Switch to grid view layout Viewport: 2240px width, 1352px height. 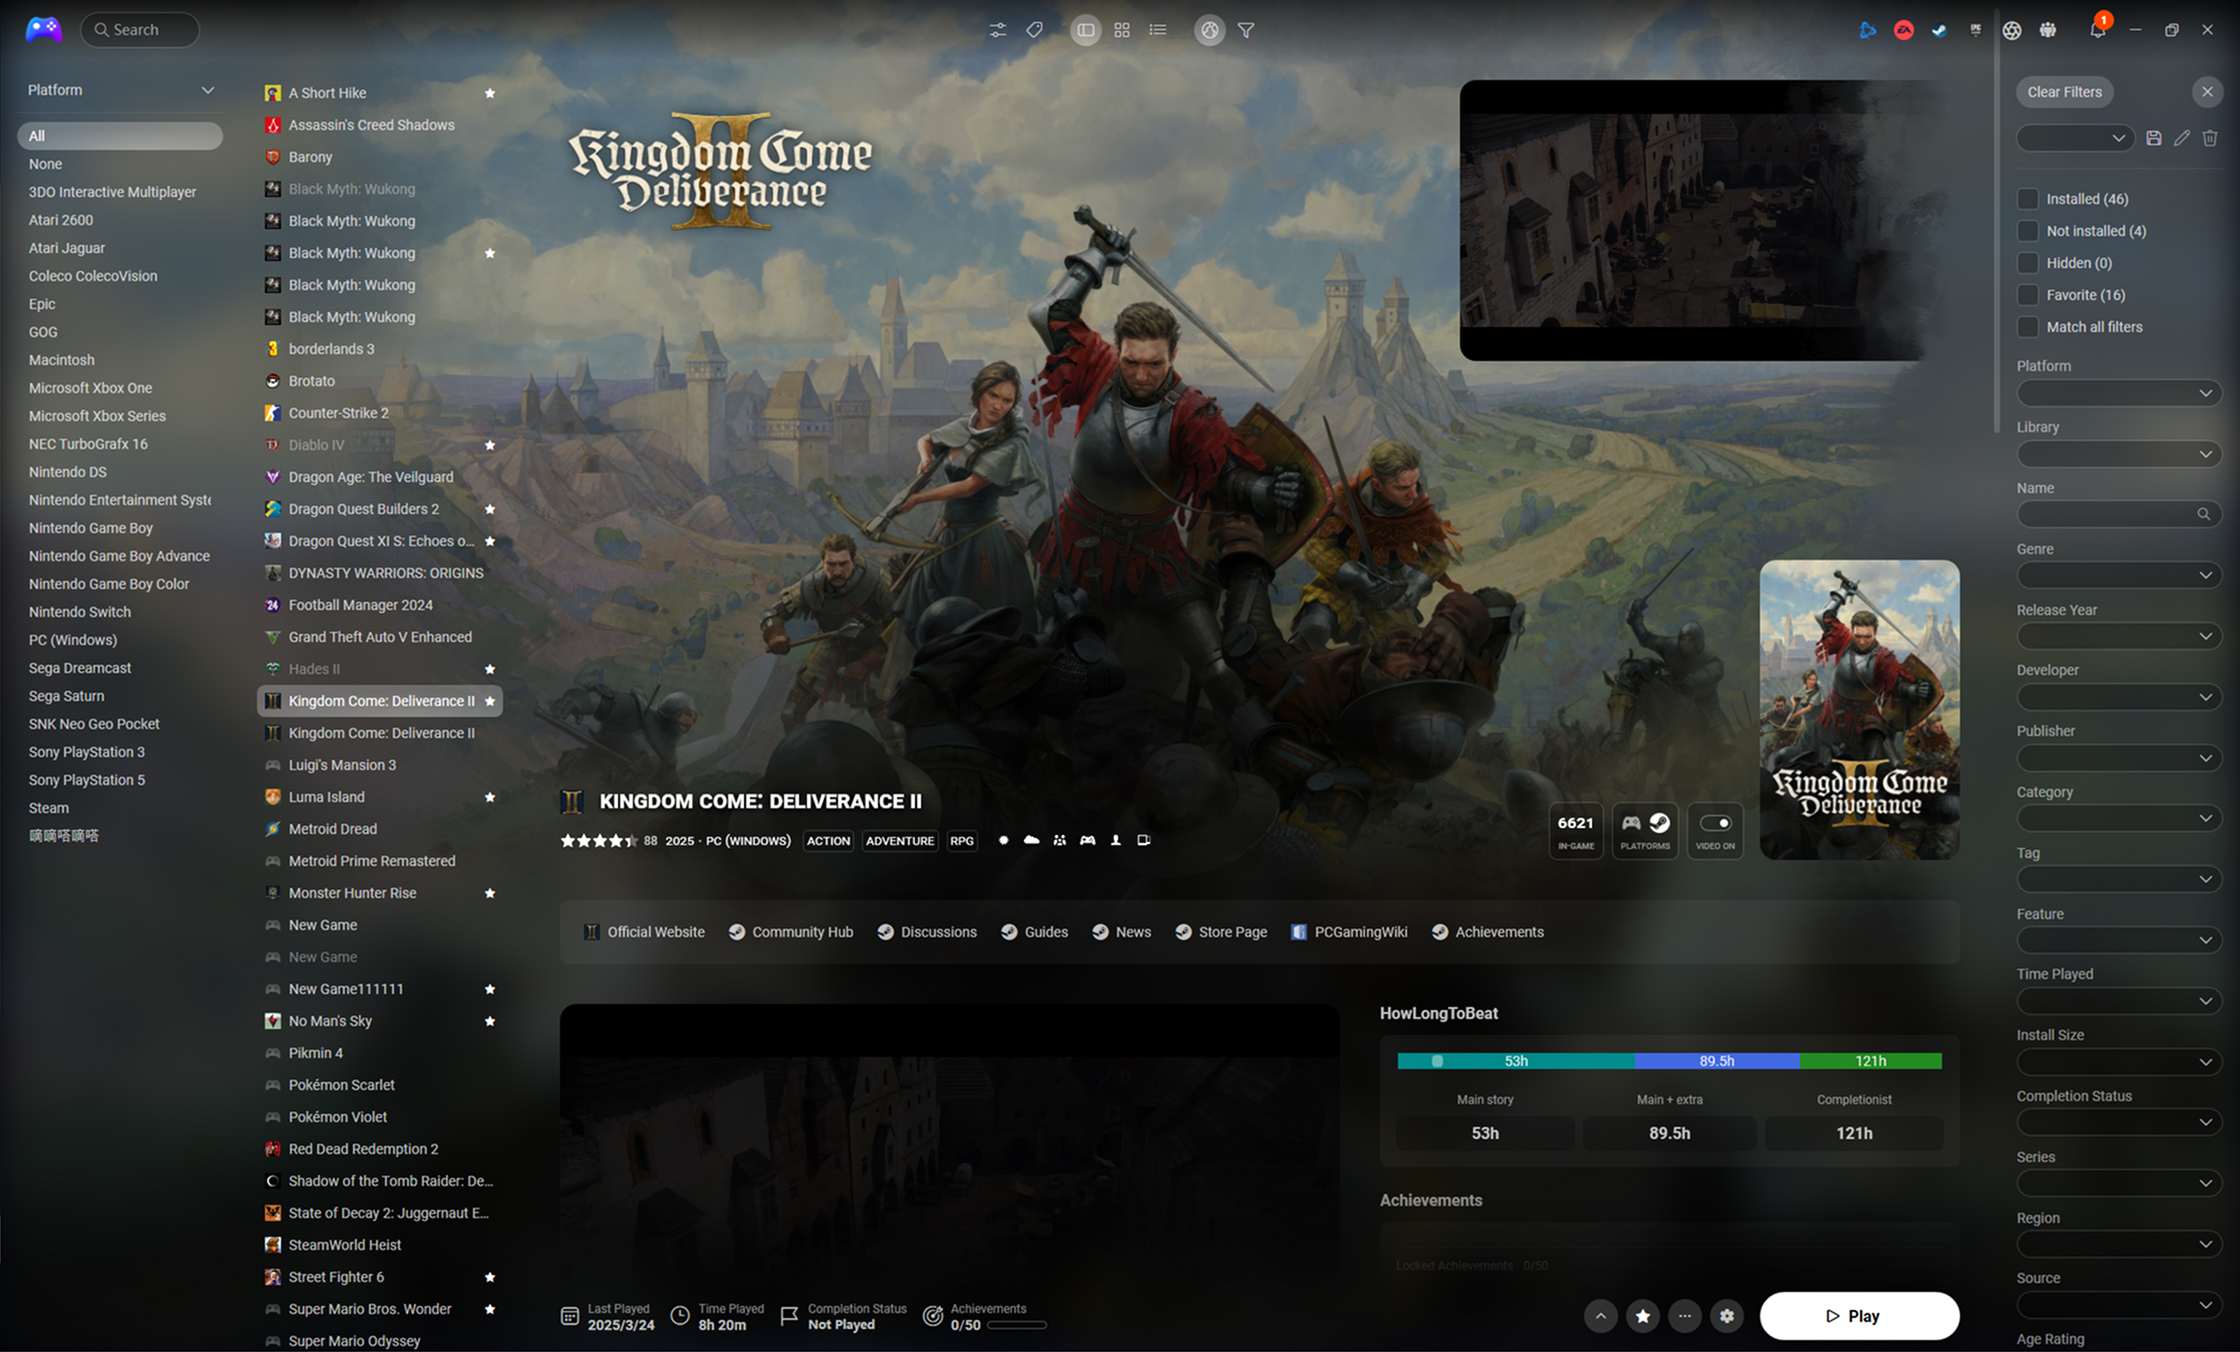1121,30
